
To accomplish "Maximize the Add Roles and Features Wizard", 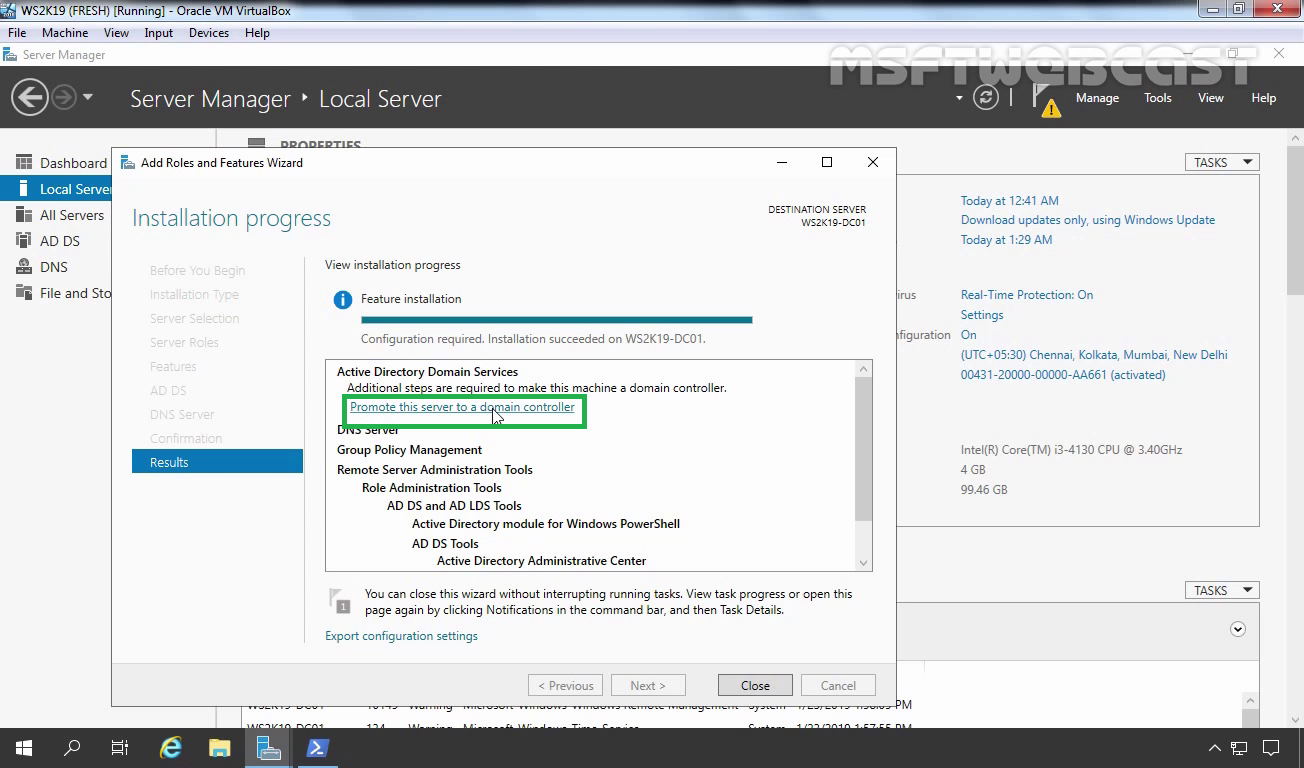I will (827, 162).
